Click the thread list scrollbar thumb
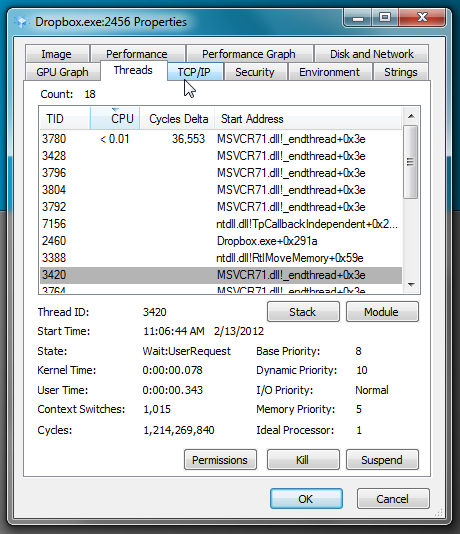This screenshot has height=534, width=460. coord(411,161)
